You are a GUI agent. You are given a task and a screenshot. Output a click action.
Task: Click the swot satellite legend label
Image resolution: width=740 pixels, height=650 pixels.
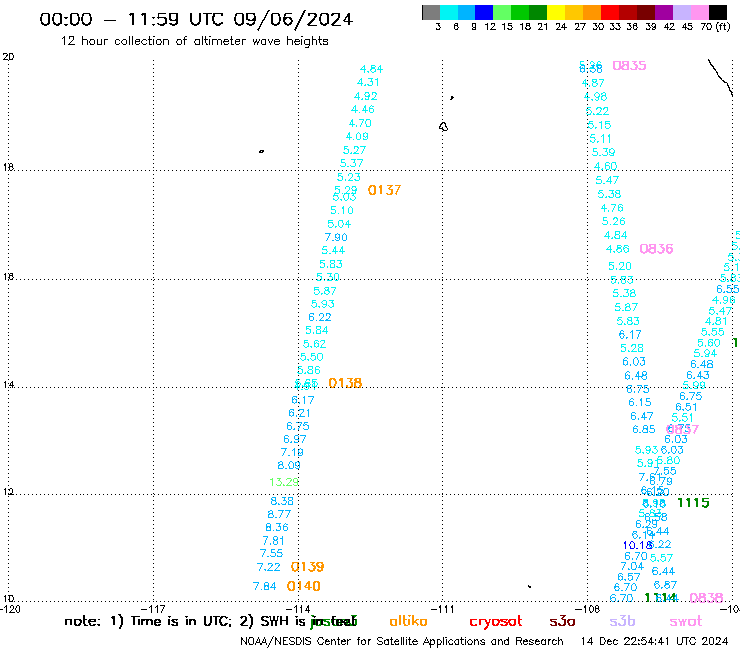(686, 621)
